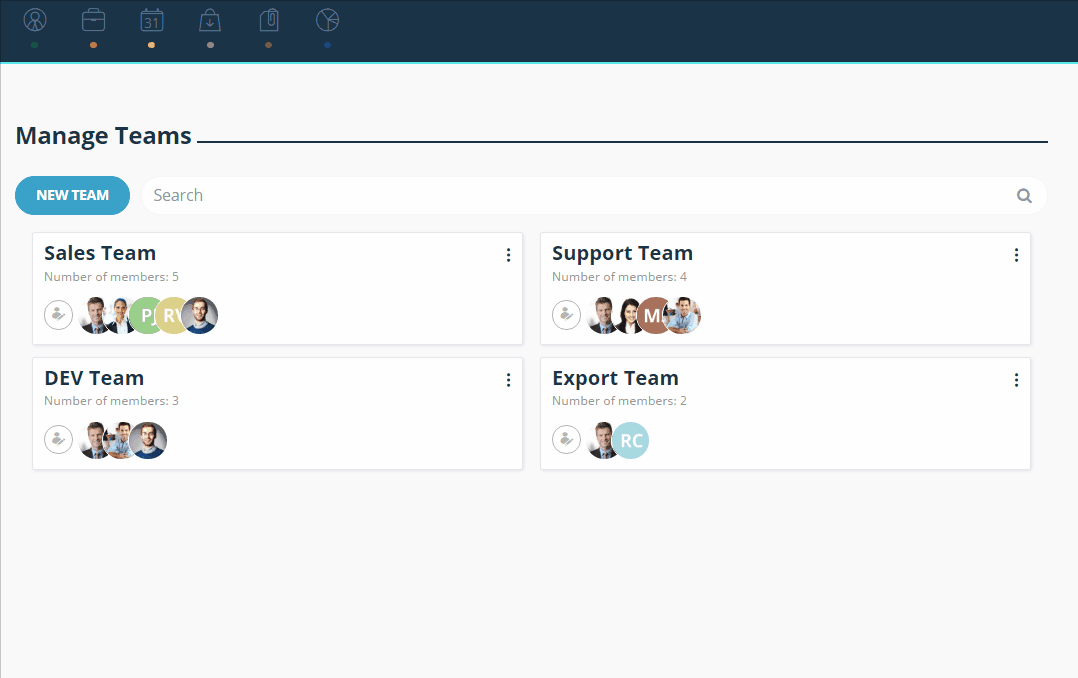Open Sales Team three-dot options menu
The height and width of the screenshot is (678, 1078).
(508, 255)
